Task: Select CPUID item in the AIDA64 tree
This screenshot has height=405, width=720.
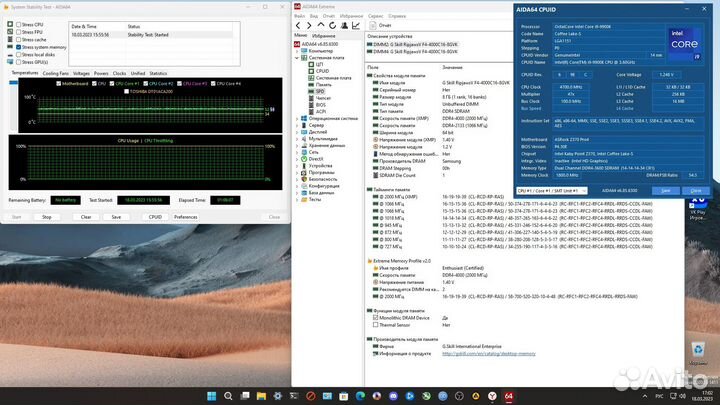Action: click(x=322, y=71)
